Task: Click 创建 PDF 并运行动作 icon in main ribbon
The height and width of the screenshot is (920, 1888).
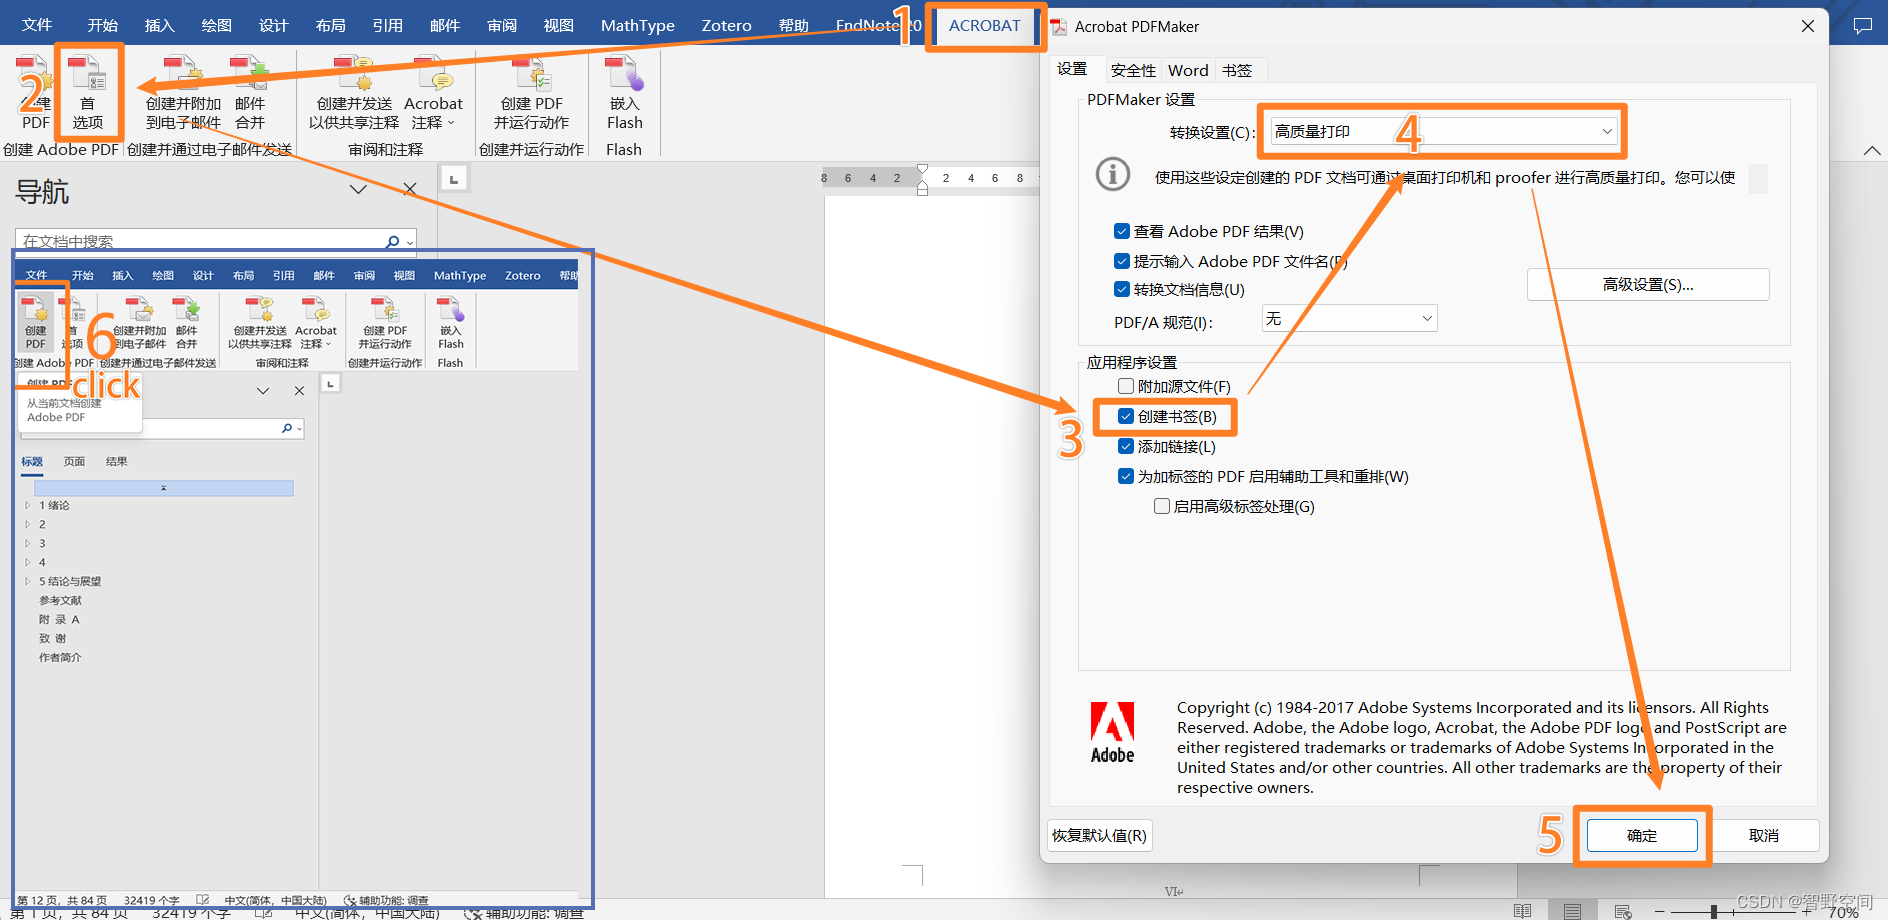Action: tap(531, 92)
